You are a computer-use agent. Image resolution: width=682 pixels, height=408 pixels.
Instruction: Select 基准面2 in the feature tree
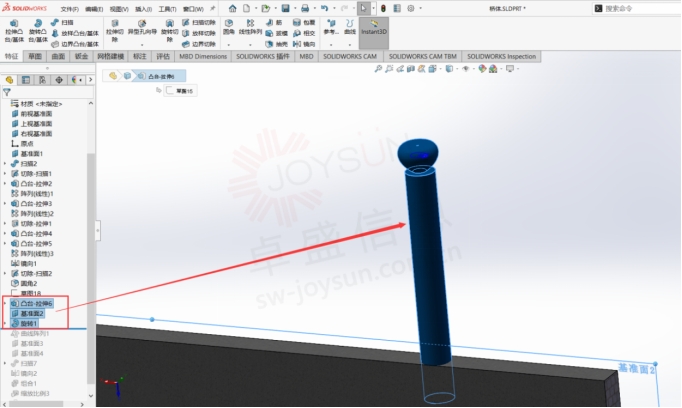tap(27, 313)
